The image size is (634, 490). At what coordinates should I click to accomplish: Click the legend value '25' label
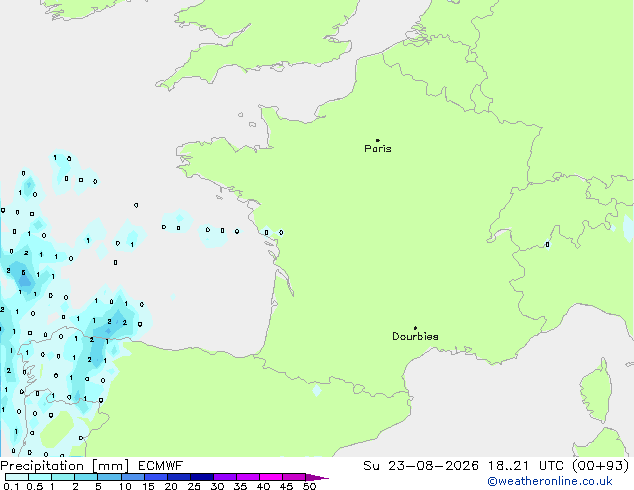(x=194, y=486)
